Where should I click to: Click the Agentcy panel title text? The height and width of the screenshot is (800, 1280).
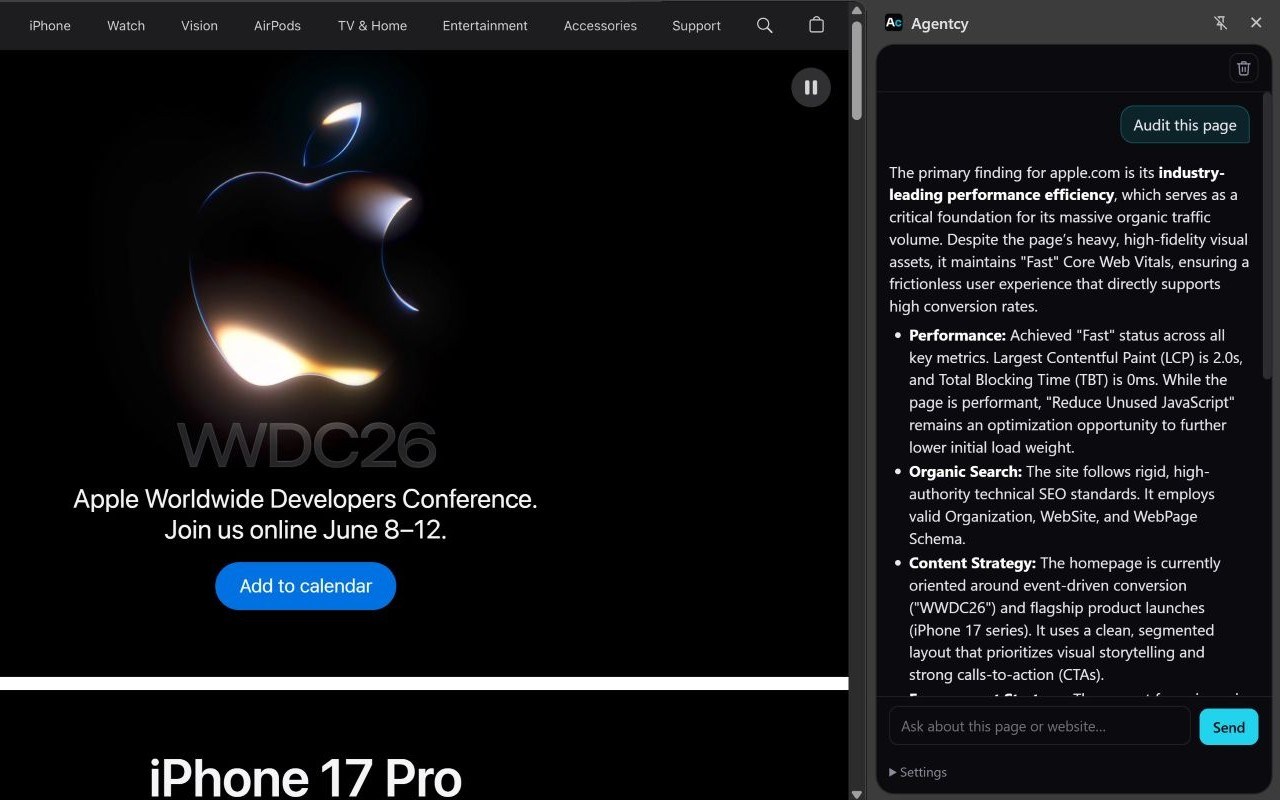click(940, 23)
